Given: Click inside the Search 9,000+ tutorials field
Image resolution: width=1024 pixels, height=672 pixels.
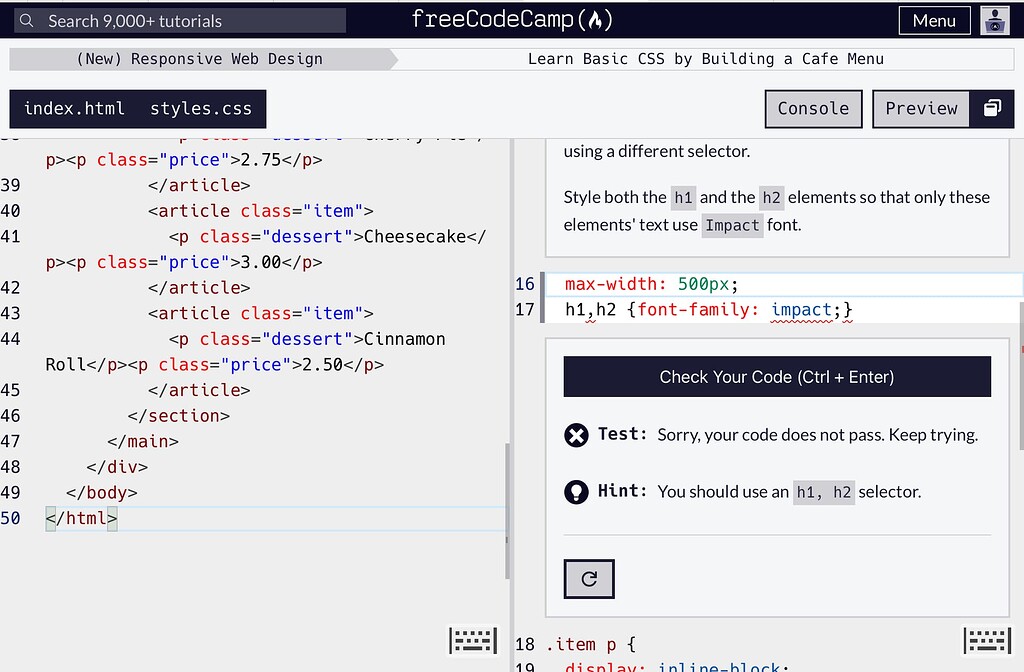Looking at the screenshot, I should point(180,19).
